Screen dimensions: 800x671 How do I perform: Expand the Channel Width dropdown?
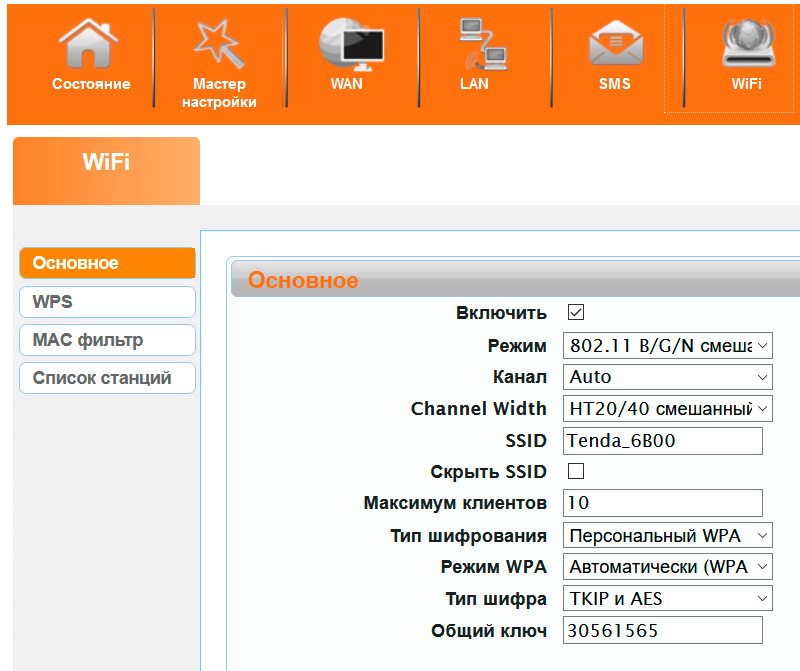[667, 409]
